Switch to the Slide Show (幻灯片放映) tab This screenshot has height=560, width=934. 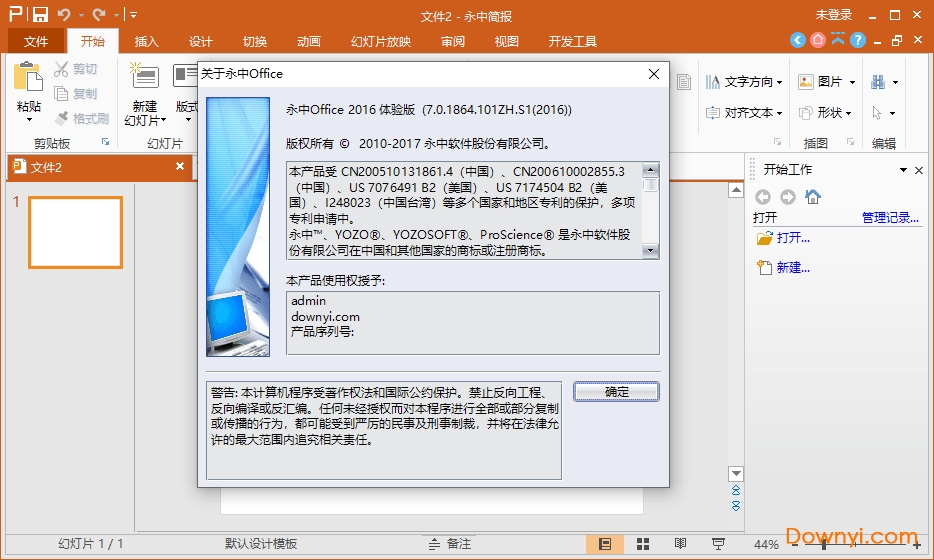[381, 41]
